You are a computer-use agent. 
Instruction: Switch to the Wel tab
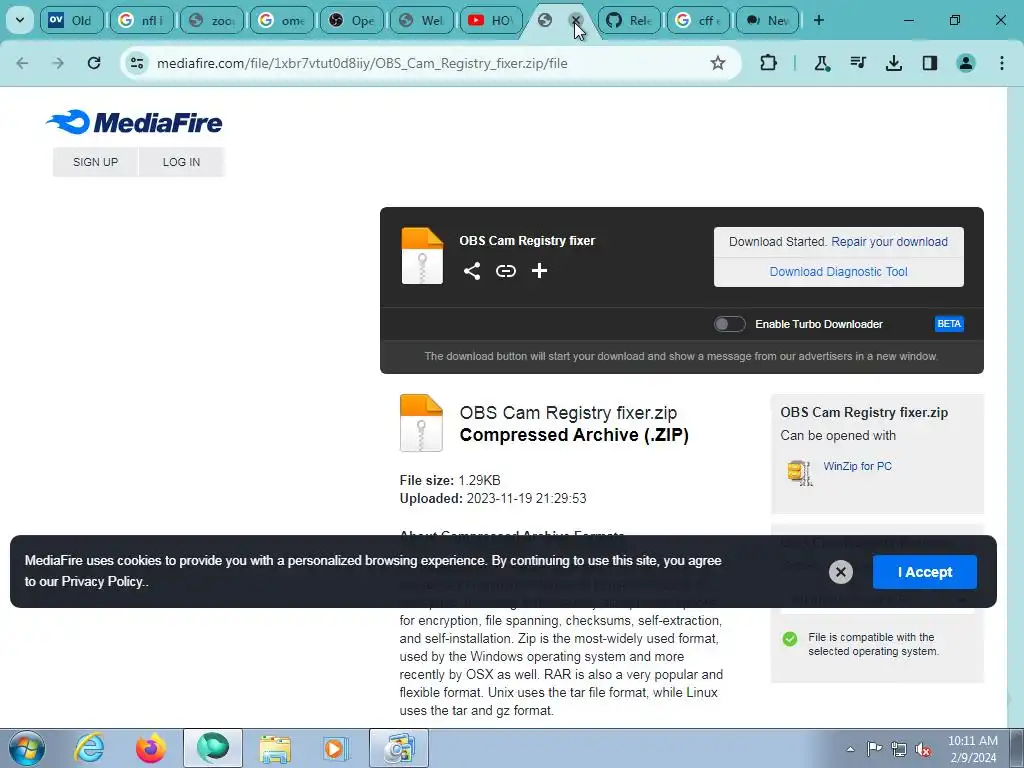421,20
